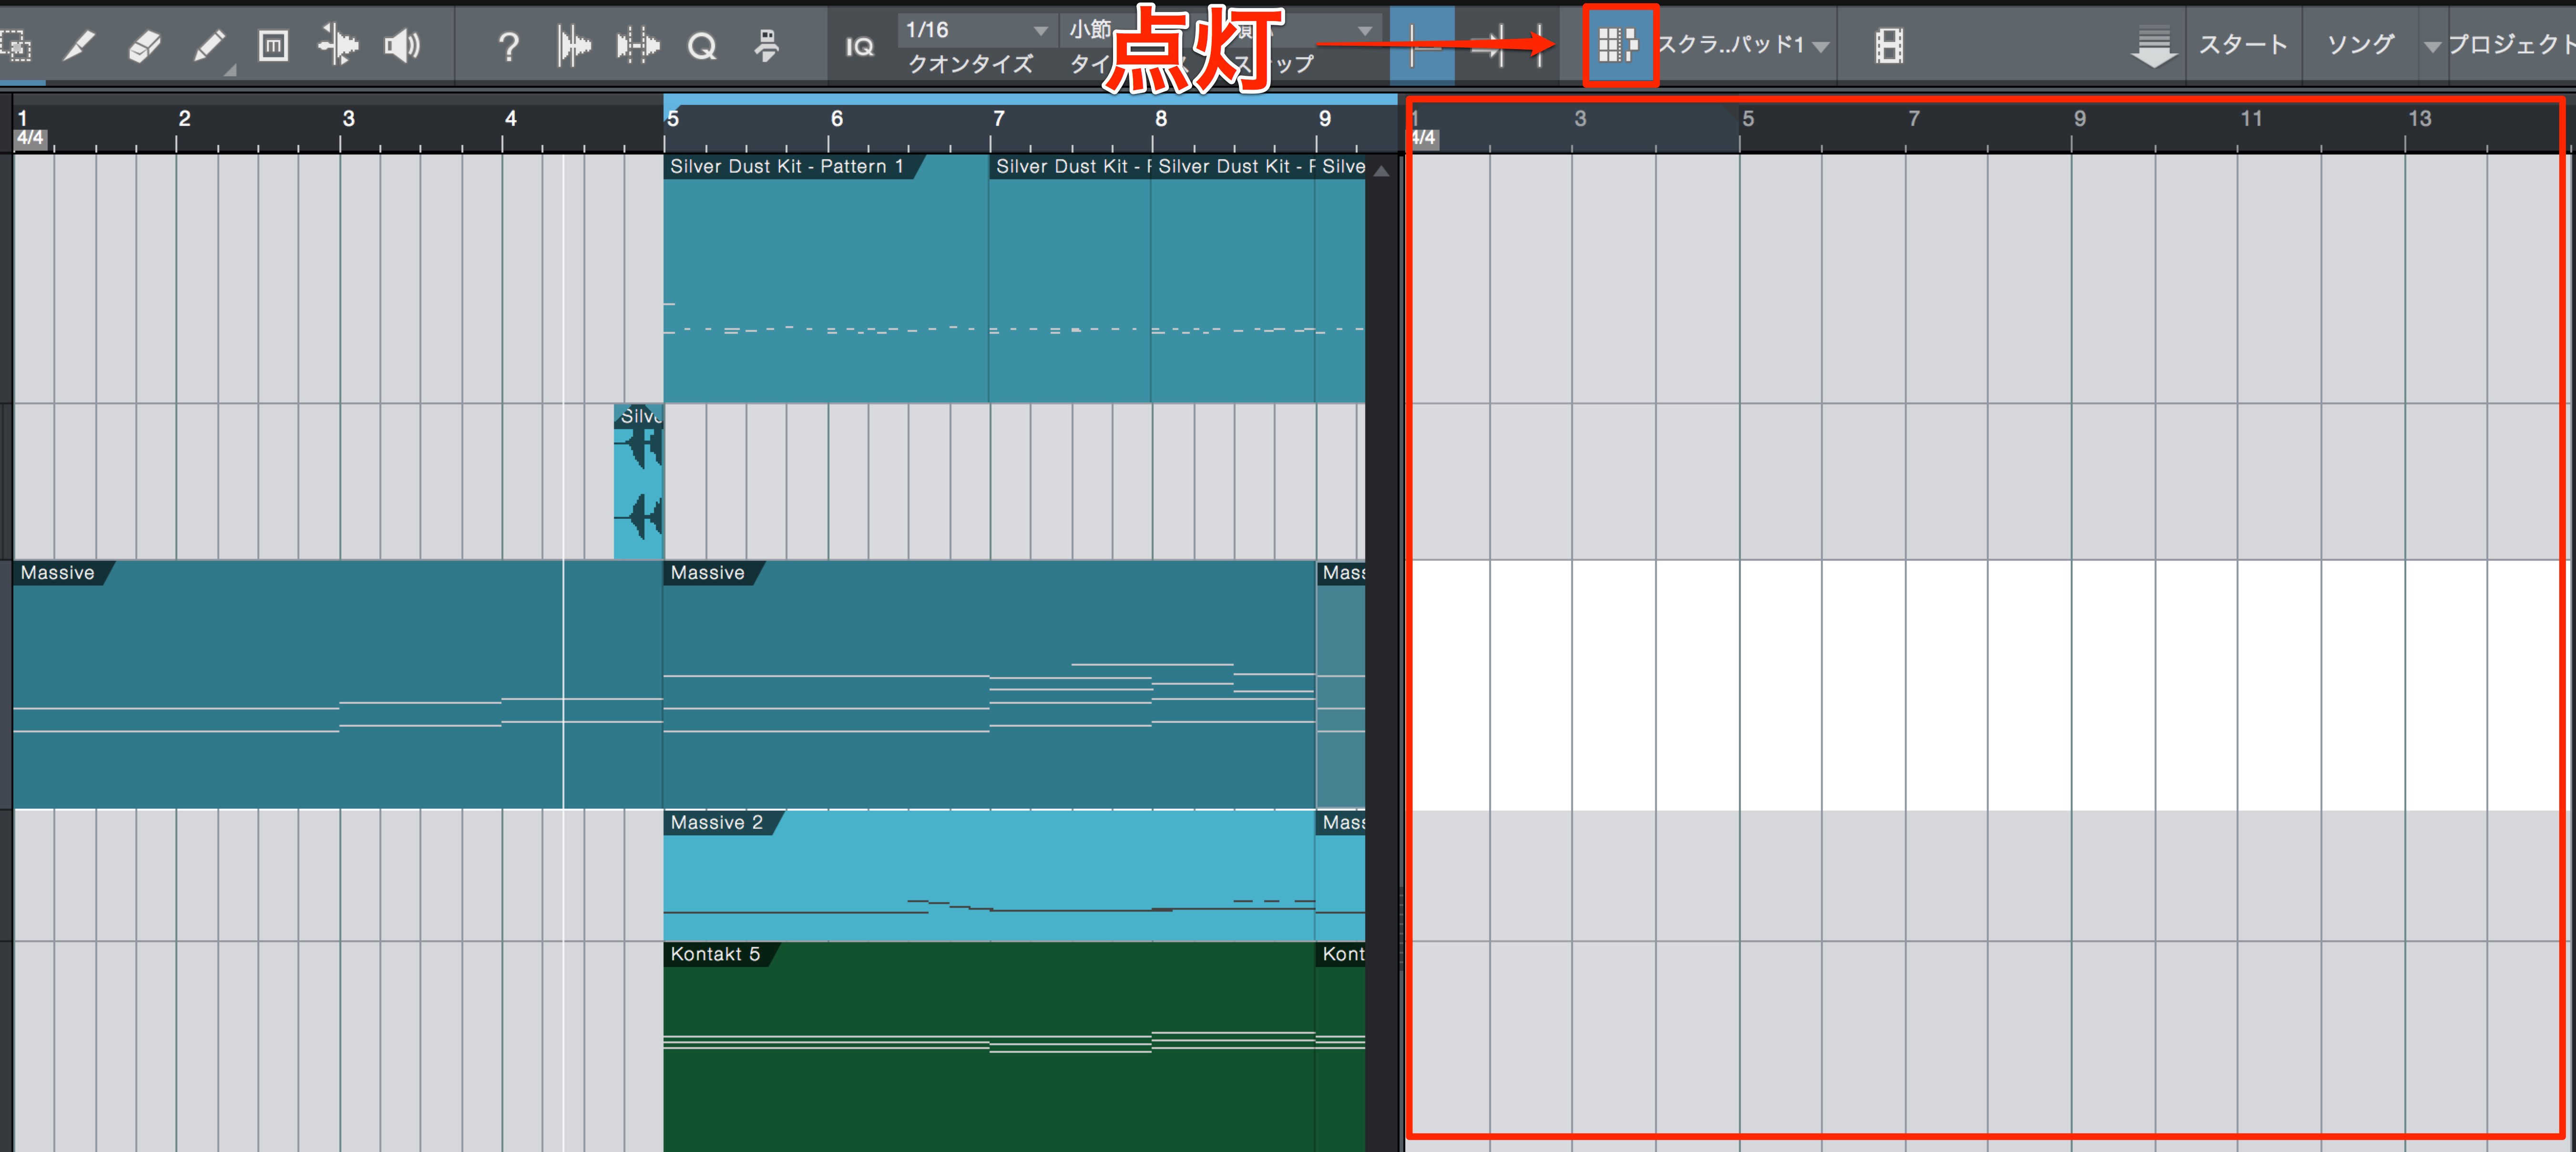Toggle the snap button highlighted in blue
Screen dimensions: 2576x1152
[x=1422, y=45]
